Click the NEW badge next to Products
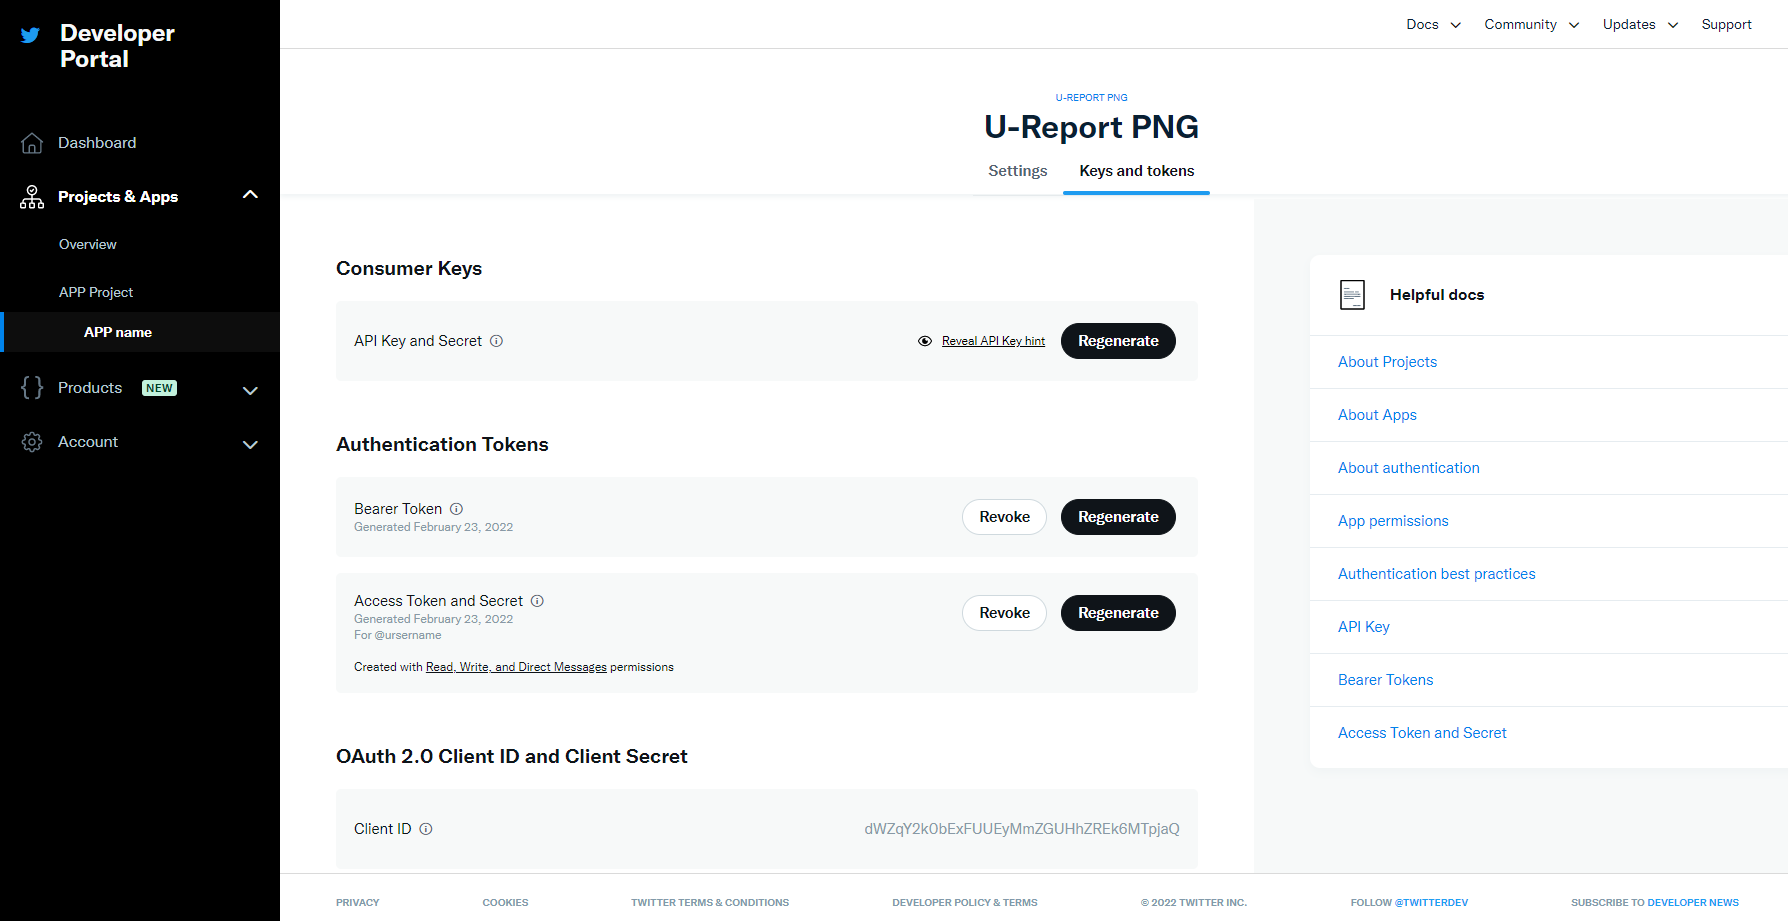Viewport: 1788px width, 921px height. (x=159, y=388)
